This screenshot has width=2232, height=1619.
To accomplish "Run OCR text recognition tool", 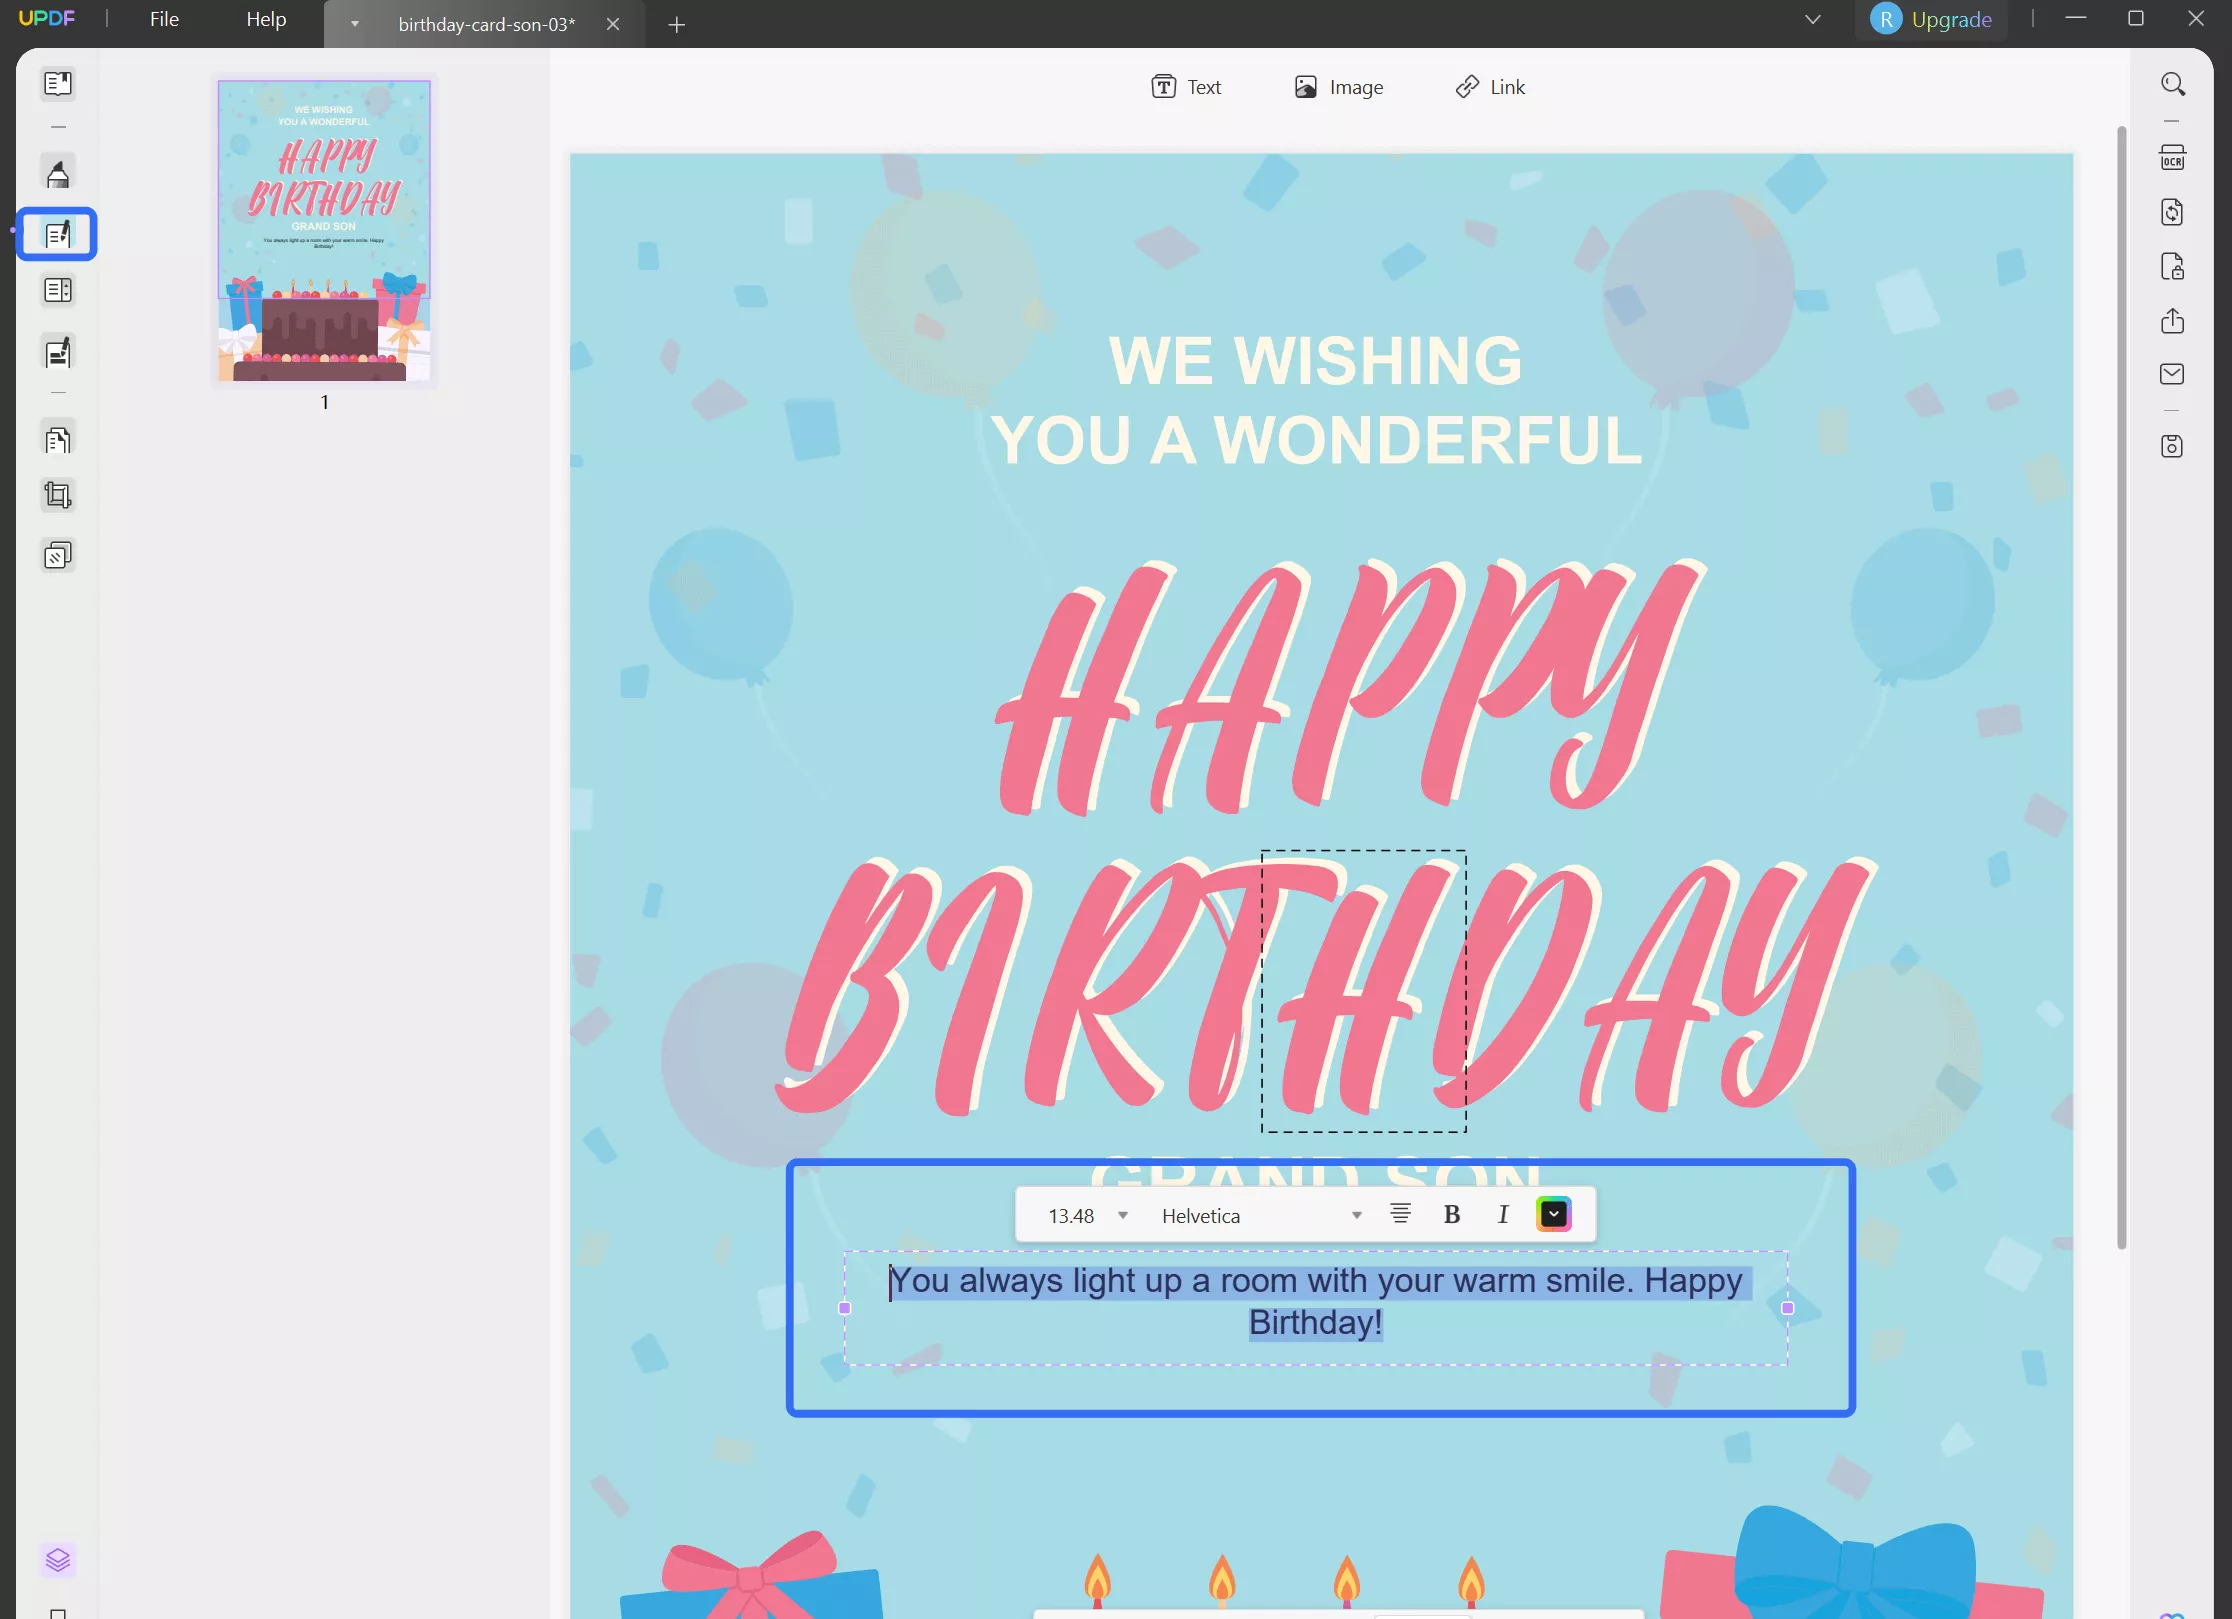I will [2172, 158].
